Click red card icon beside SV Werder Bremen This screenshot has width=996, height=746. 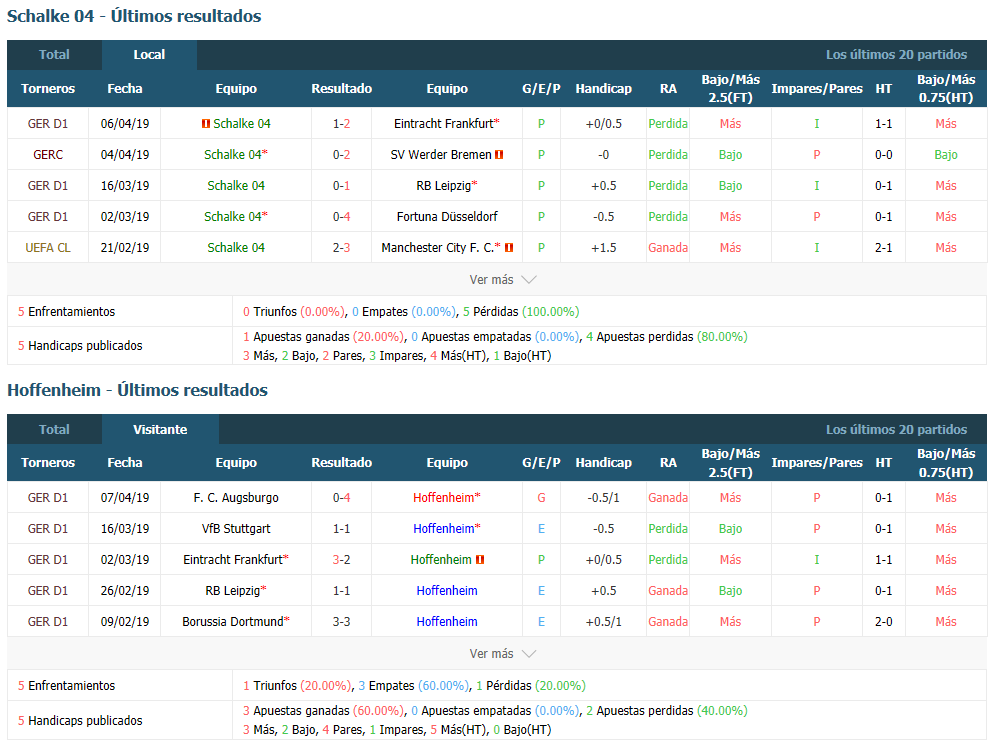499,154
